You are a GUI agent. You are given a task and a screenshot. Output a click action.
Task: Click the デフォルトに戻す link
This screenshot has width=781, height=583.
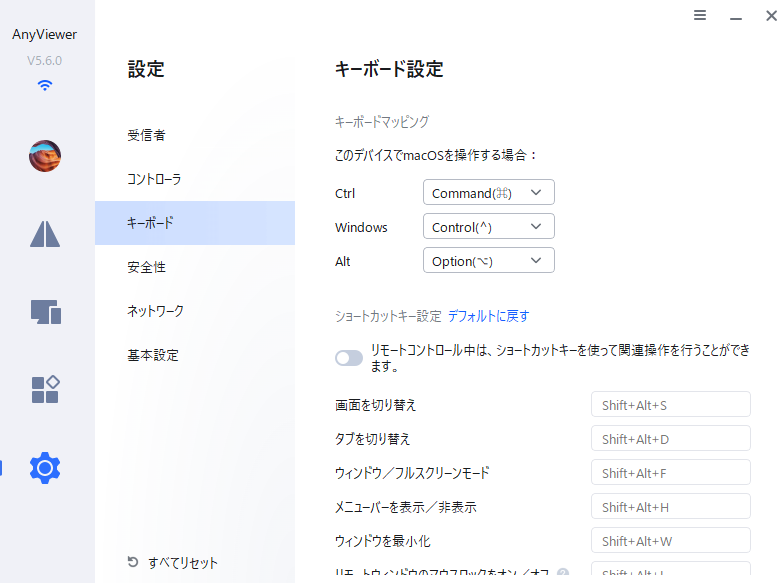coord(489,316)
